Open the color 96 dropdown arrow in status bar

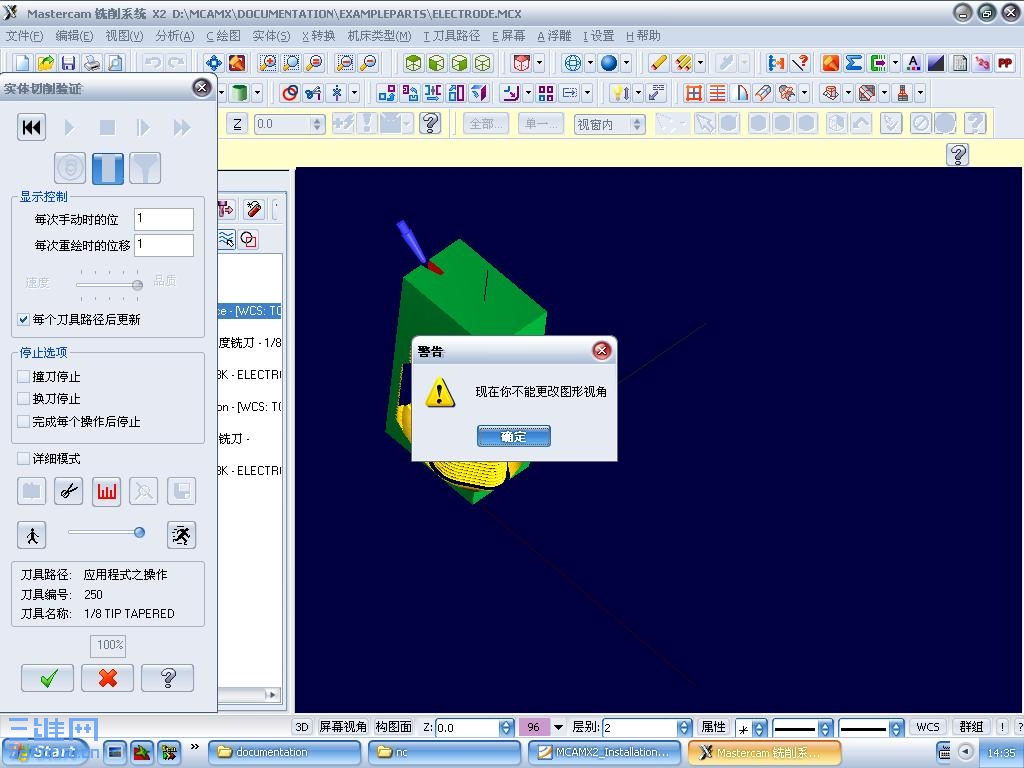(x=558, y=727)
